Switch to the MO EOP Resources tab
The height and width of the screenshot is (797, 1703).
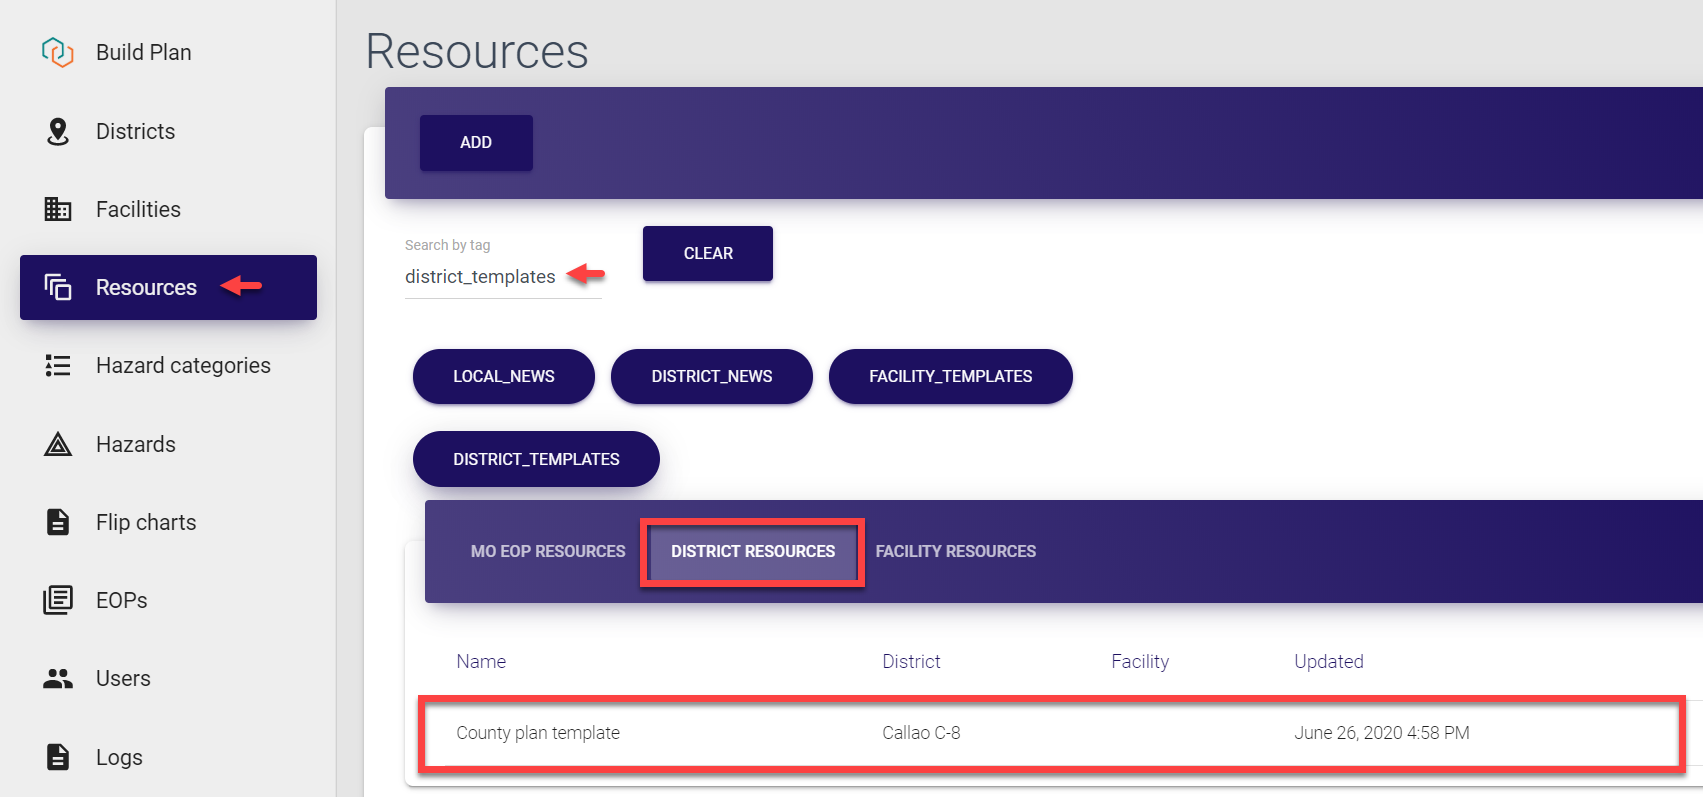[x=548, y=551]
